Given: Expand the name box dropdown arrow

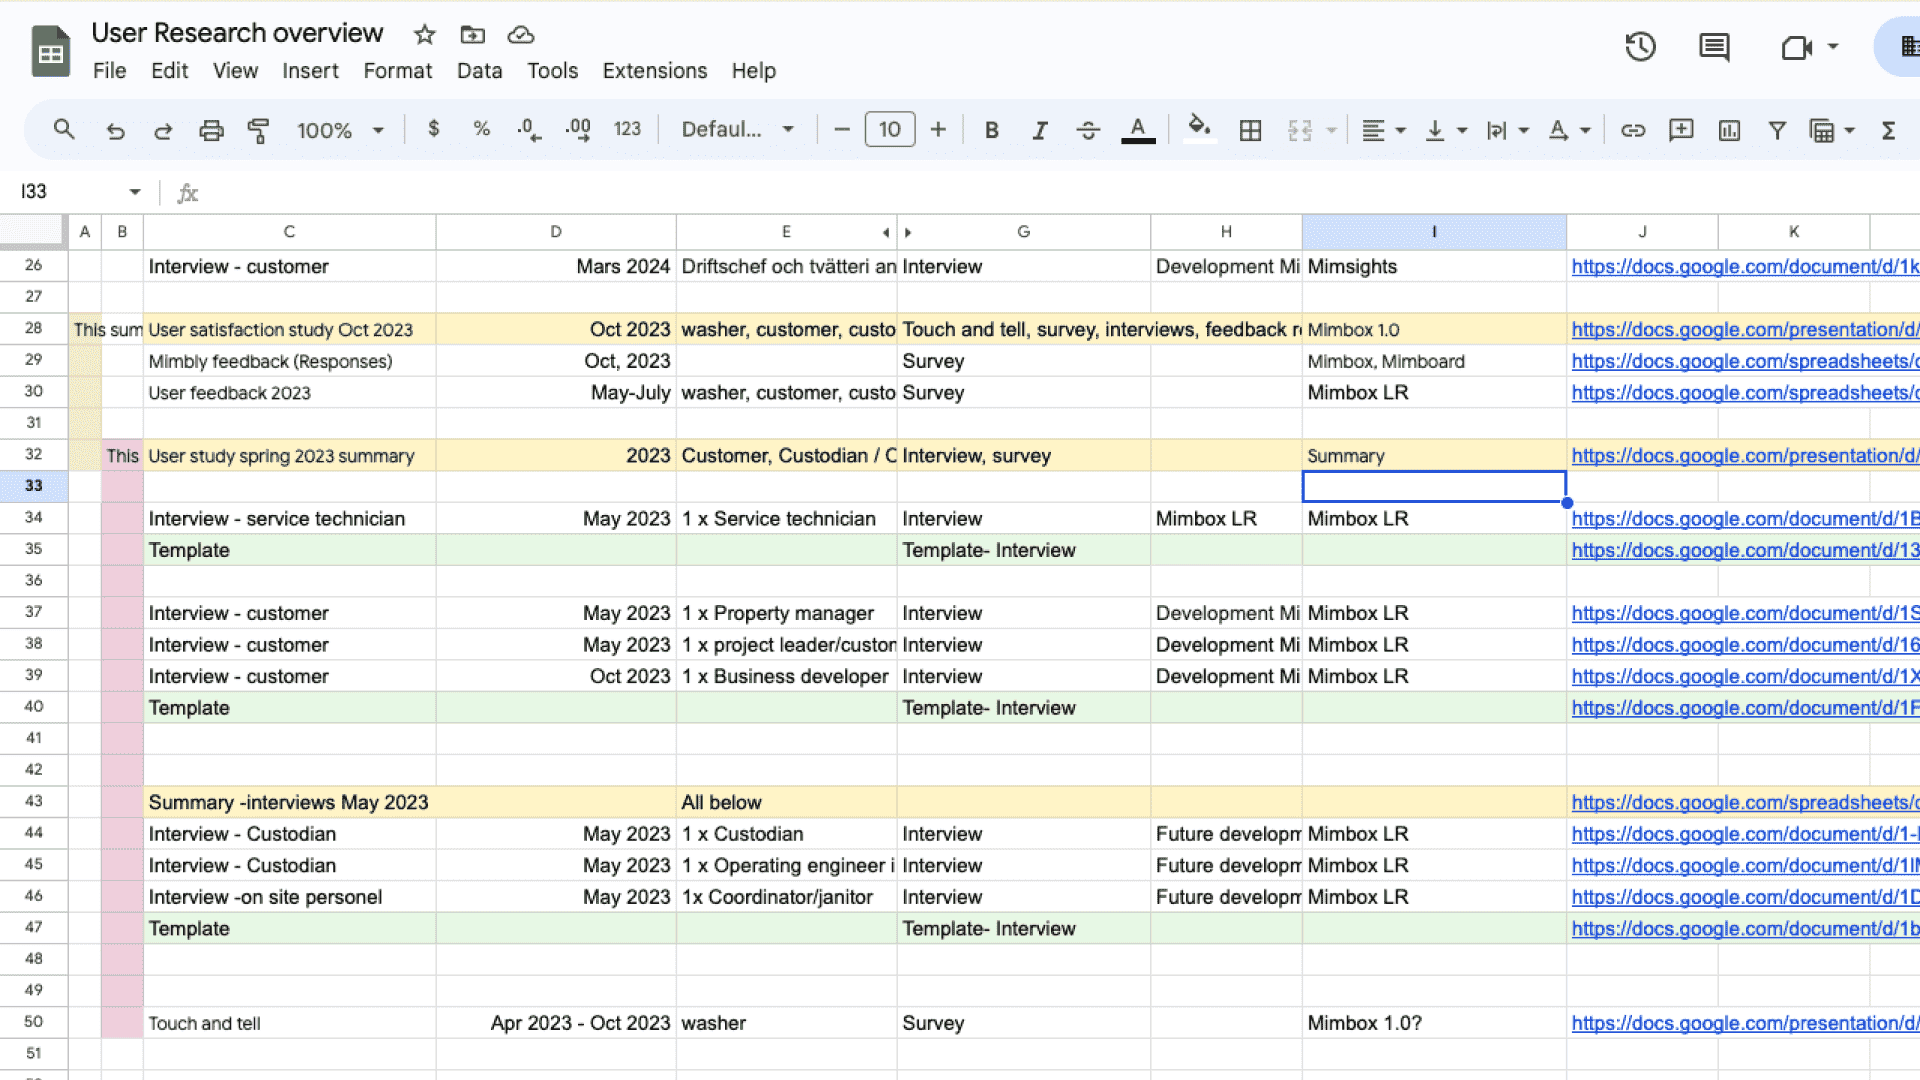Looking at the screenshot, I should [135, 192].
